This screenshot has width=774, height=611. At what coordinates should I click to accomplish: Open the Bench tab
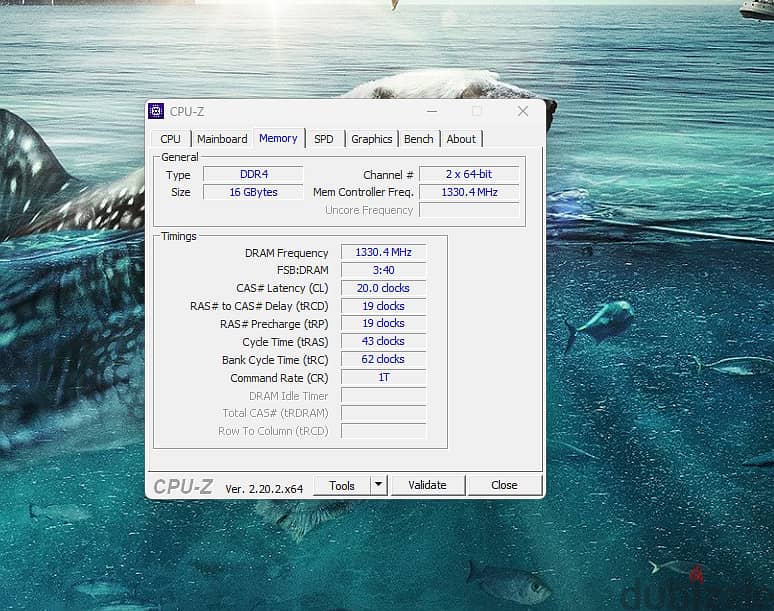click(419, 139)
